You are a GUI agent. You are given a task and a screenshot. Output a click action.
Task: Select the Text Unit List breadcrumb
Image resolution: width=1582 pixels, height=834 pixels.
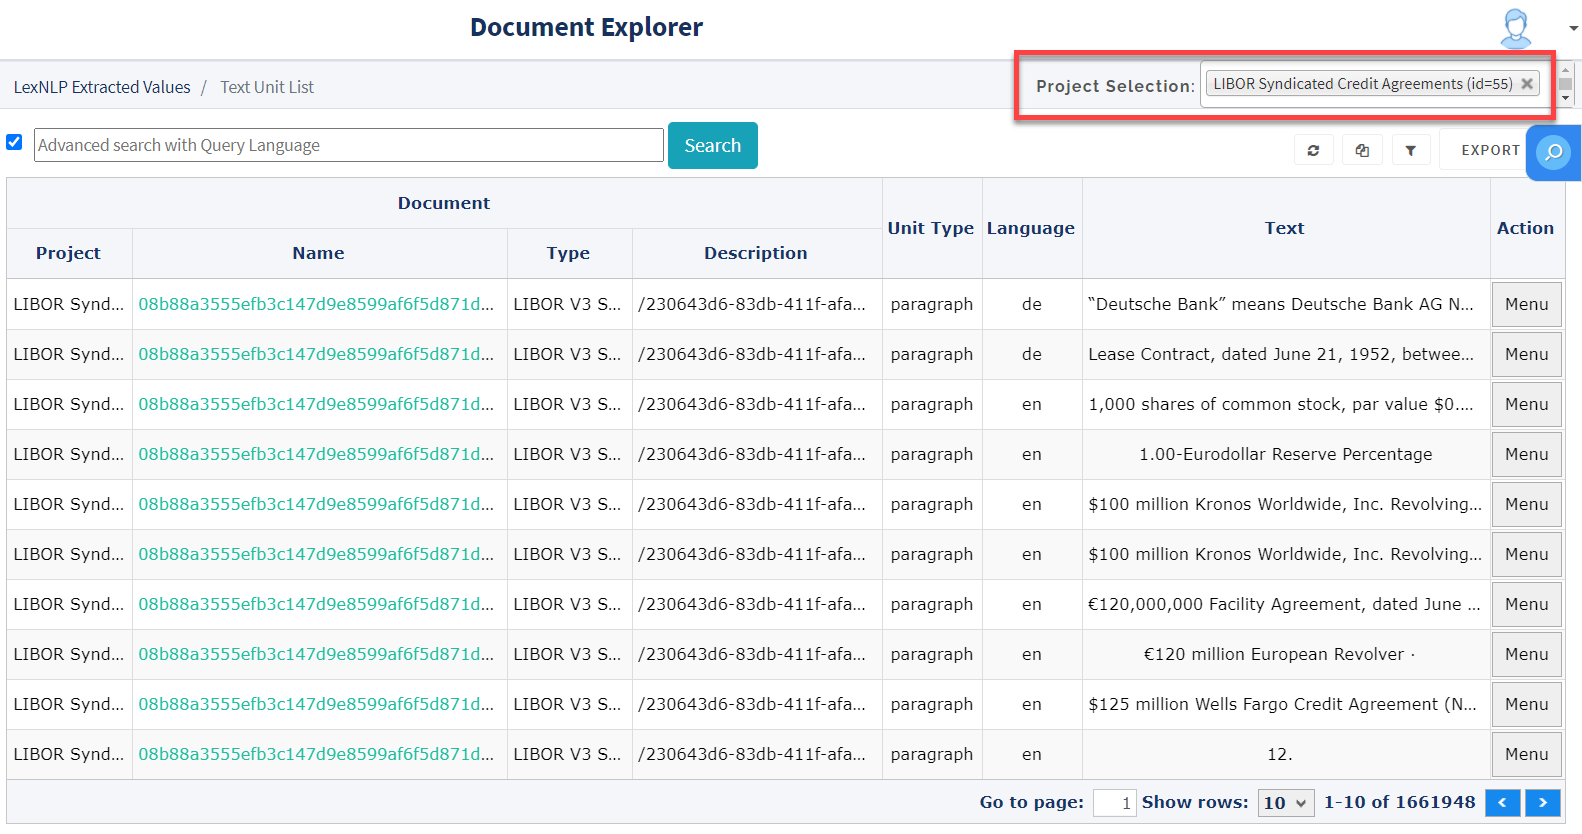pyautogui.click(x=267, y=87)
